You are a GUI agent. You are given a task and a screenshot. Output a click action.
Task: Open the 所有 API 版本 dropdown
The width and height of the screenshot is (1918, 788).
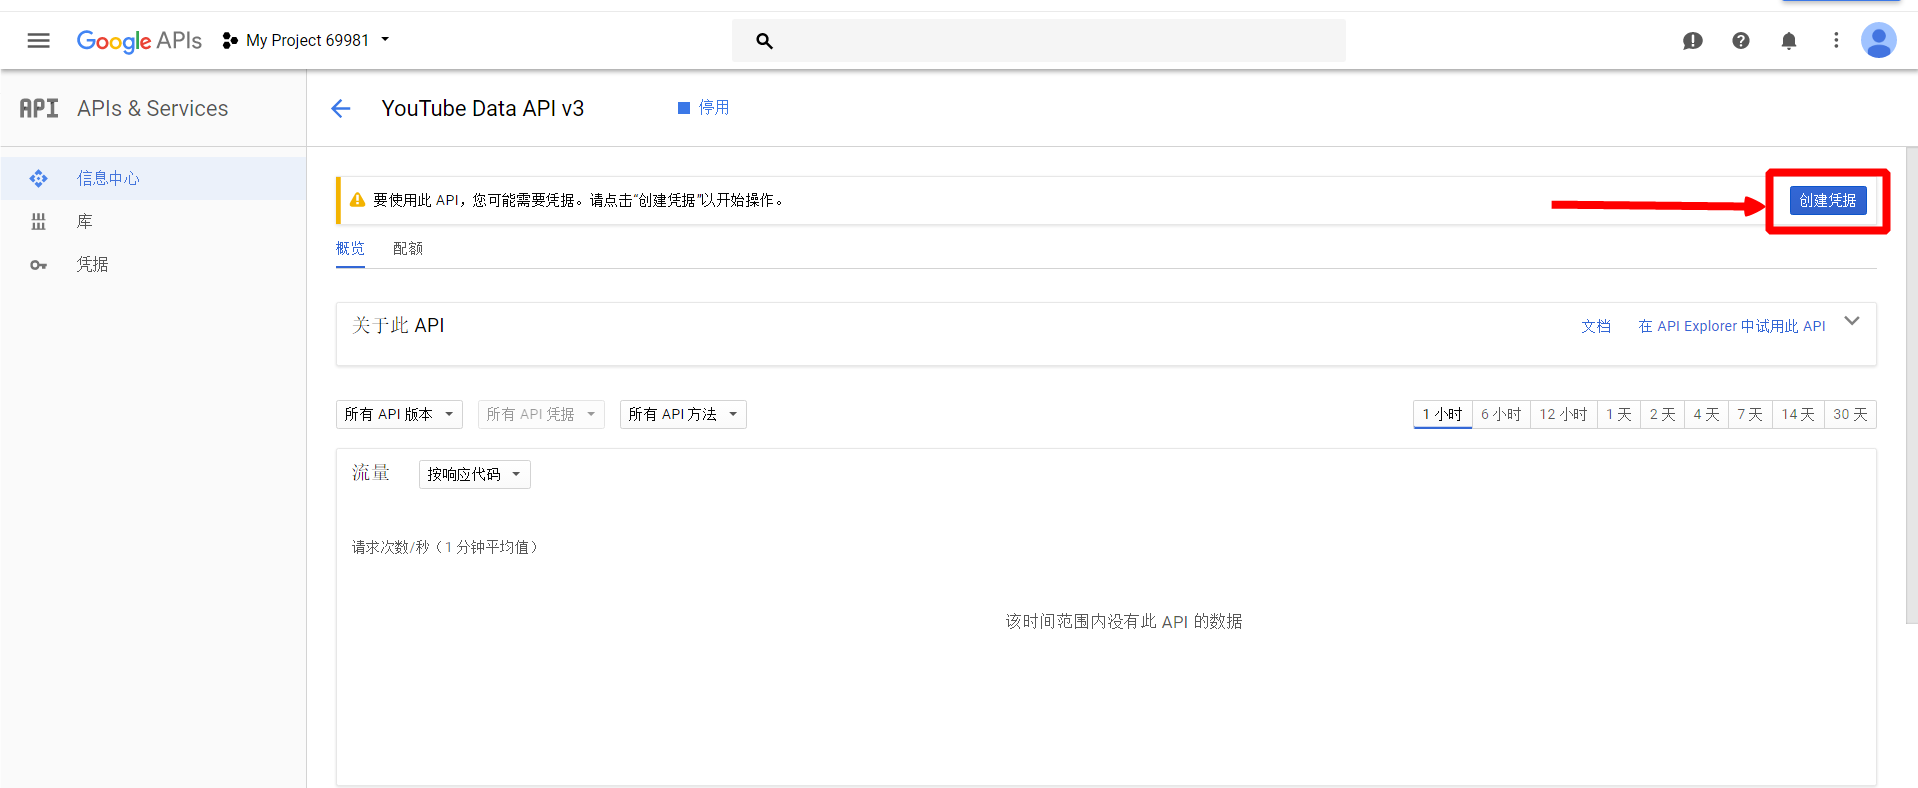coord(399,414)
